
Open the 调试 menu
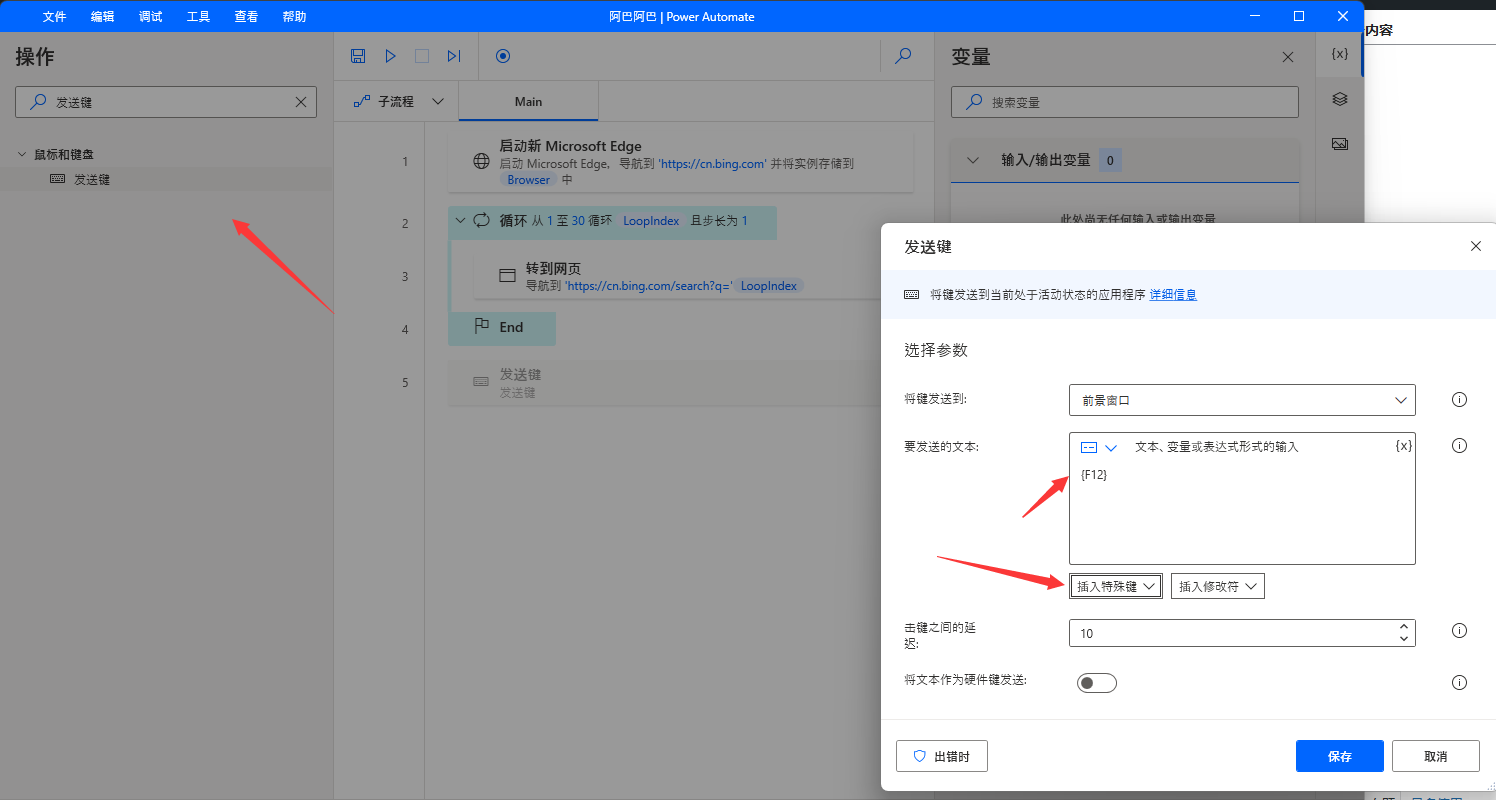(x=150, y=17)
